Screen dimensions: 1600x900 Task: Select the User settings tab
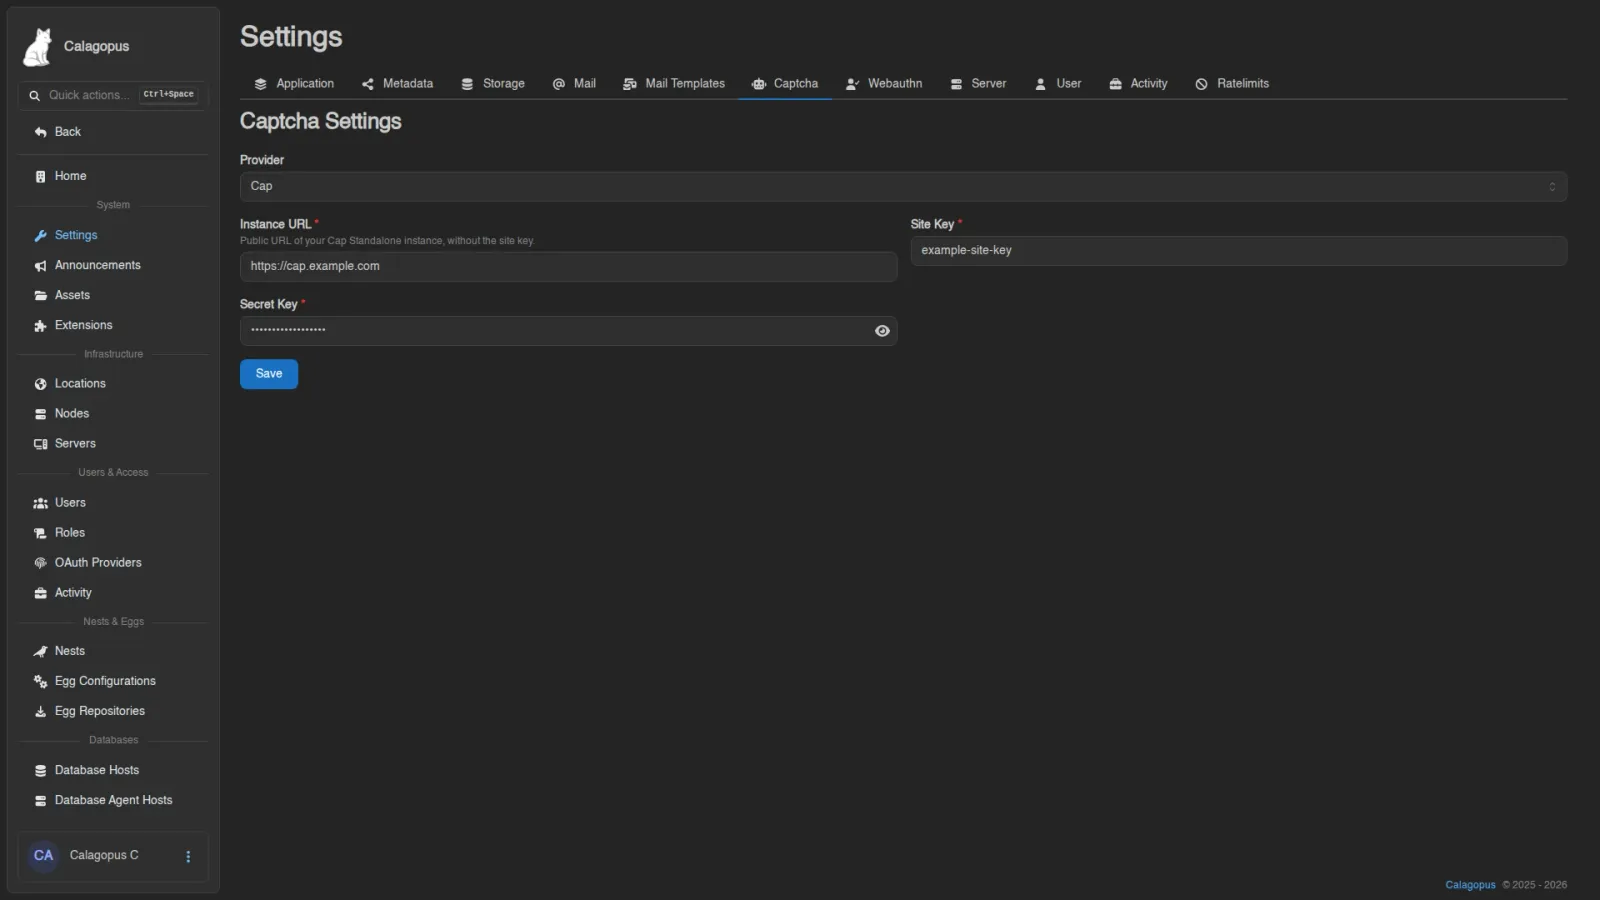[1058, 84]
